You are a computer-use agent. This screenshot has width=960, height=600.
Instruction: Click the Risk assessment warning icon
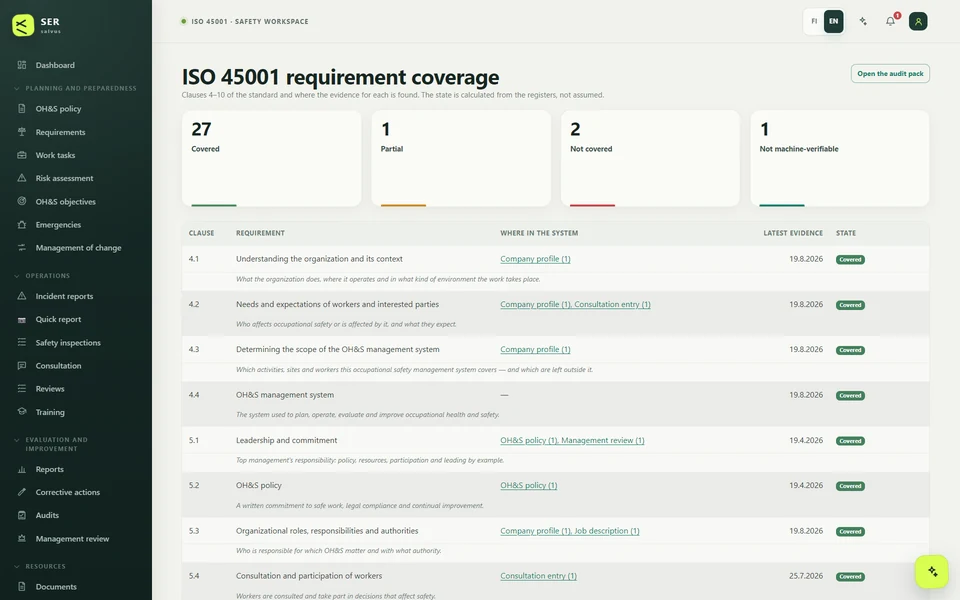22,178
